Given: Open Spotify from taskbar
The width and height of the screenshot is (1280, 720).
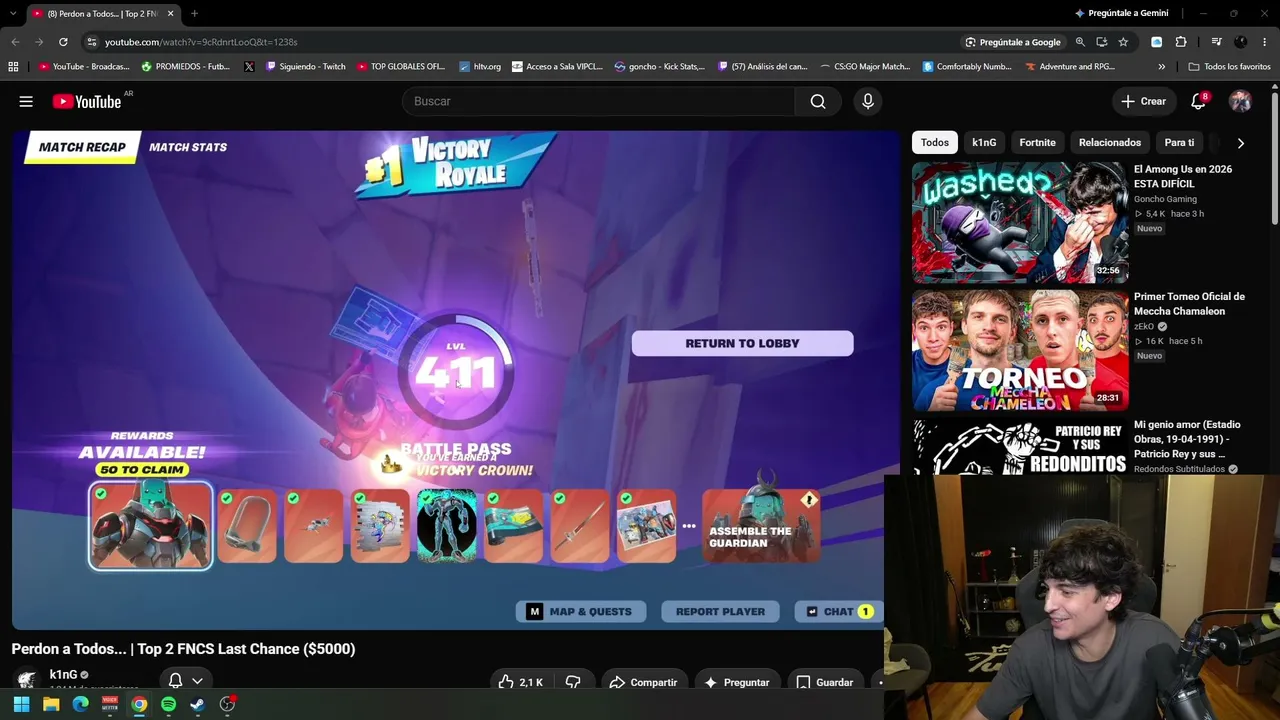Looking at the screenshot, I should point(168,704).
